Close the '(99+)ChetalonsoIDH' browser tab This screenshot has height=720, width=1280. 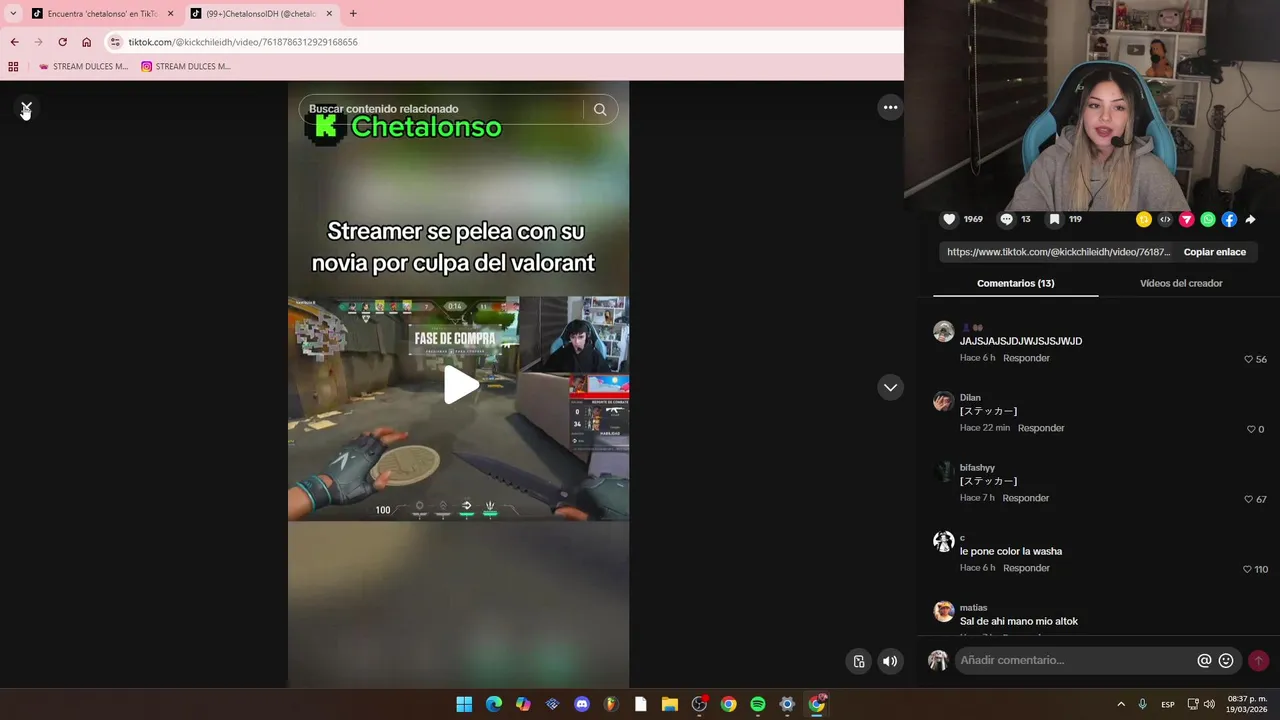[329, 14]
